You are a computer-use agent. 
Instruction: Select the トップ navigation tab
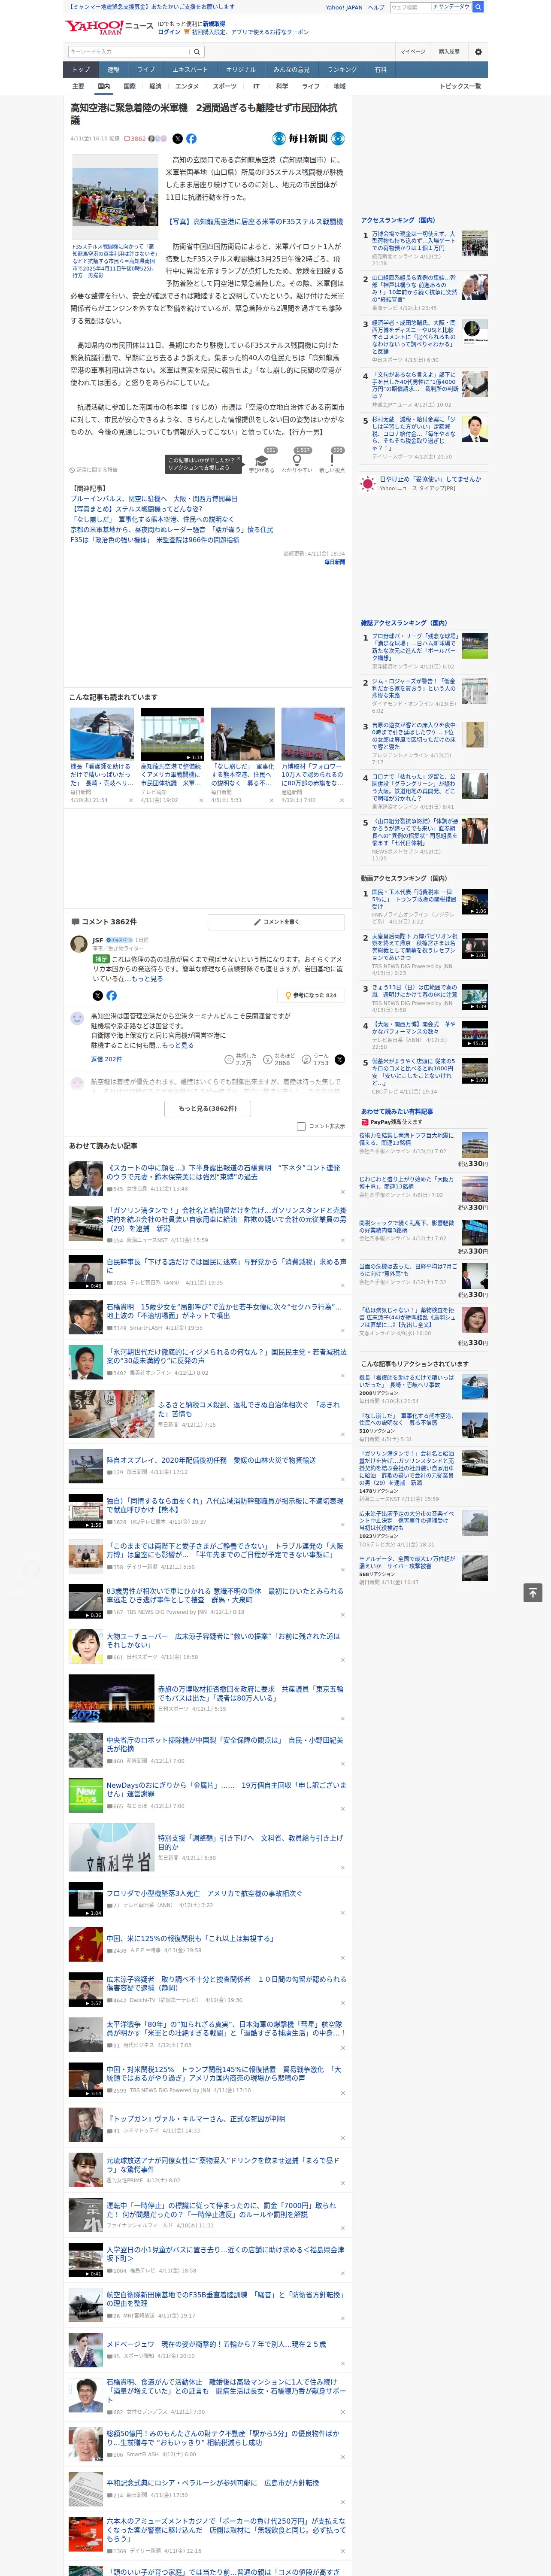pyautogui.click(x=81, y=69)
